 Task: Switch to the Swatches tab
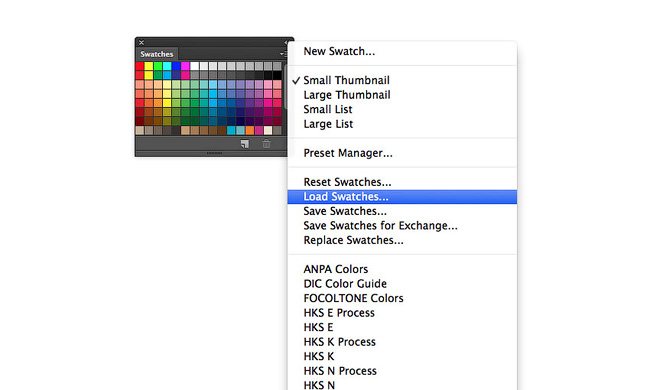[x=157, y=54]
